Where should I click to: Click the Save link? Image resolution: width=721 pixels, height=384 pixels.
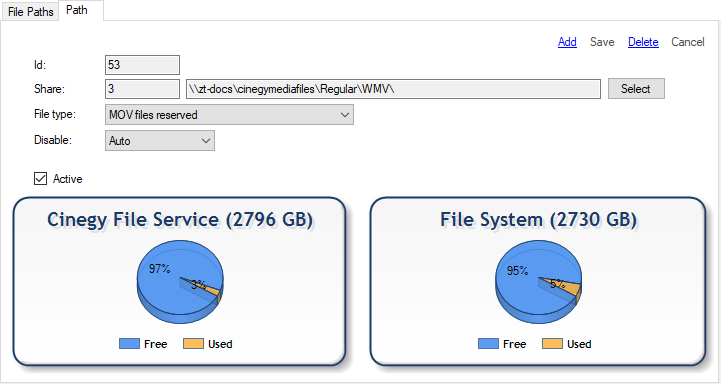[602, 42]
